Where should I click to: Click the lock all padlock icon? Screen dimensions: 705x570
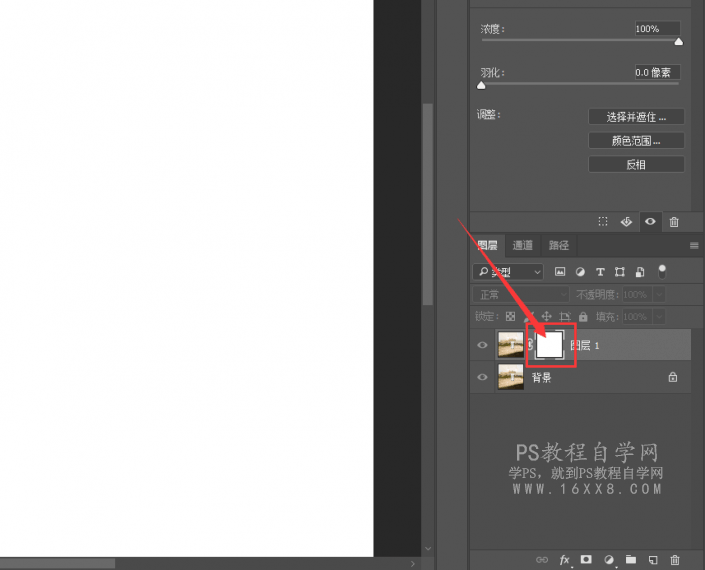point(583,316)
